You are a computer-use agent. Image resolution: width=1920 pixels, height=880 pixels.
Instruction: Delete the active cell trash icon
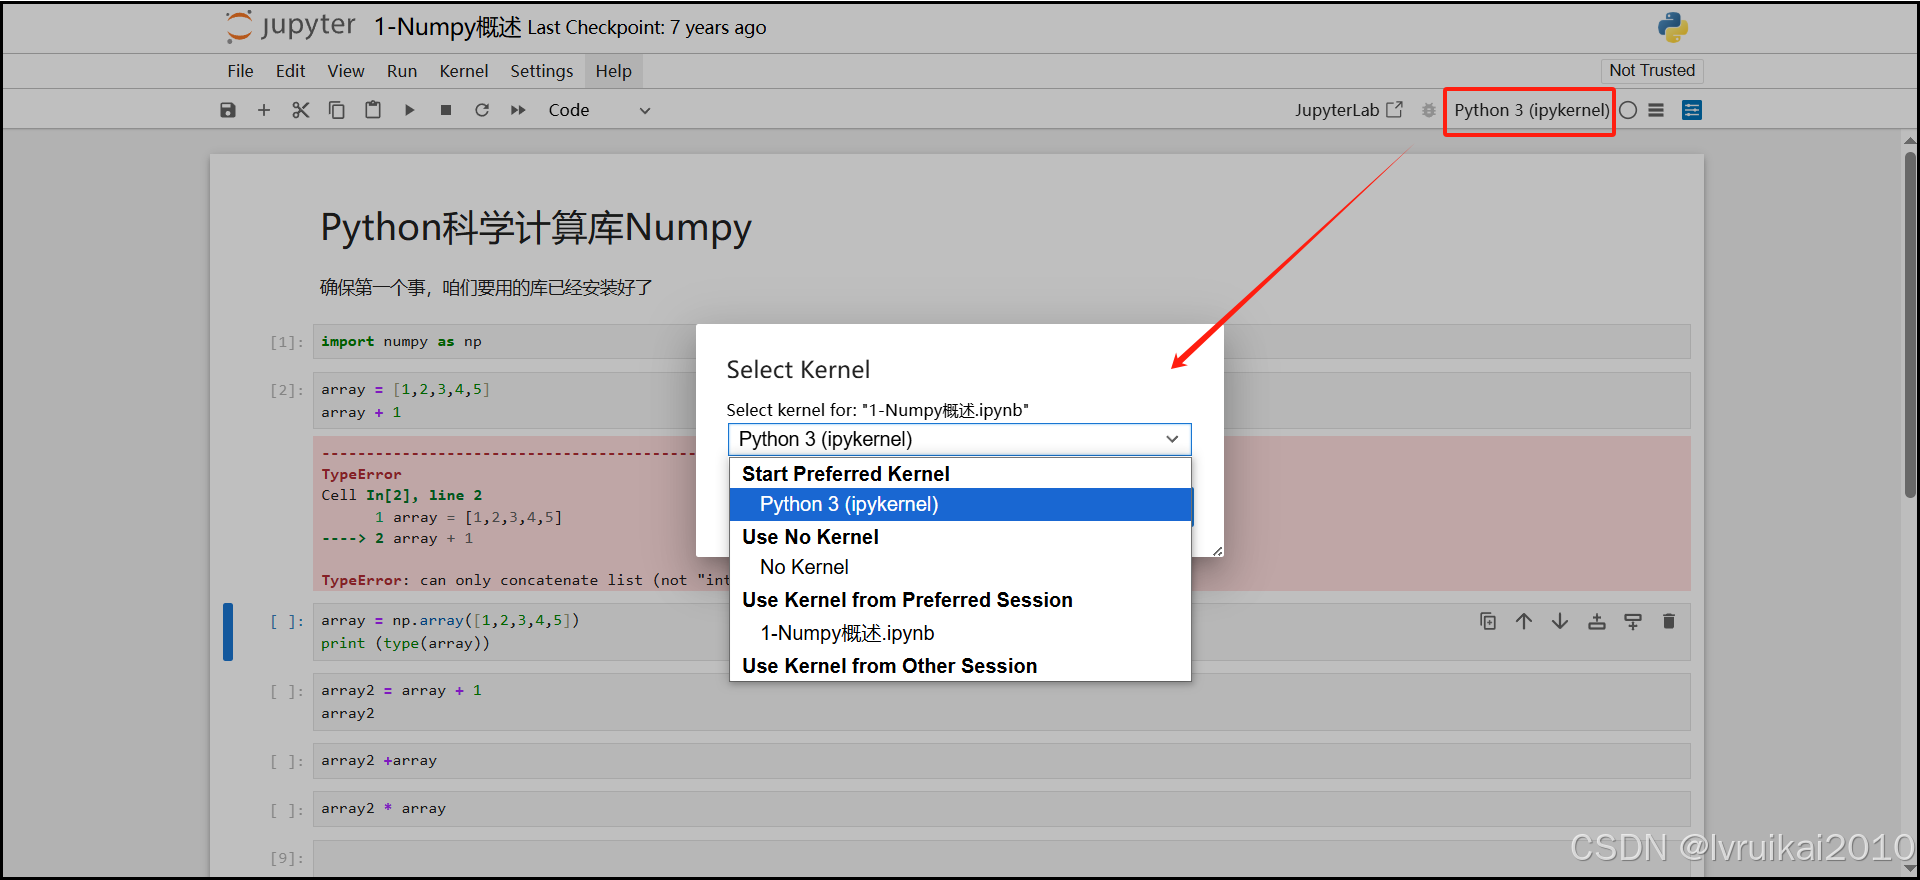[x=1669, y=621]
